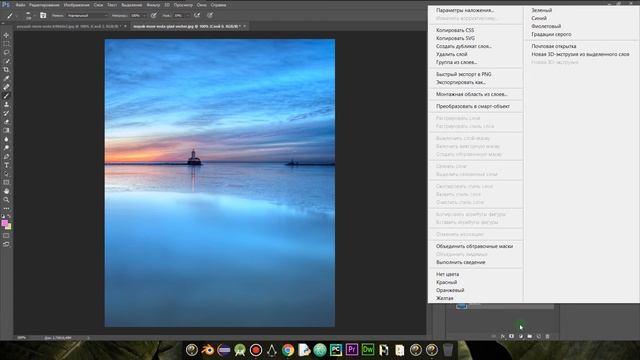Open Dreamweaver from the dock
Image resolution: width=640 pixels, height=360 pixels.
click(x=368, y=350)
